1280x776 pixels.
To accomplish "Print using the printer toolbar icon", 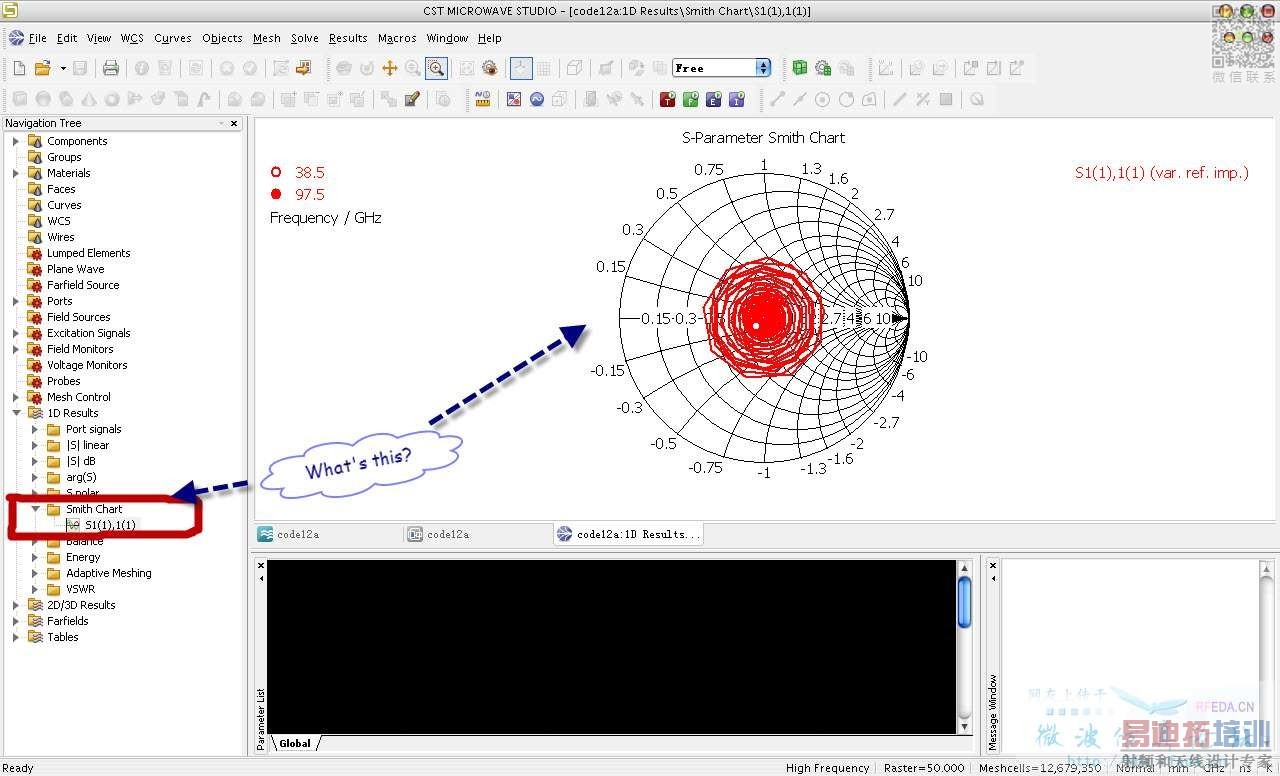I will [x=111, y=68].
